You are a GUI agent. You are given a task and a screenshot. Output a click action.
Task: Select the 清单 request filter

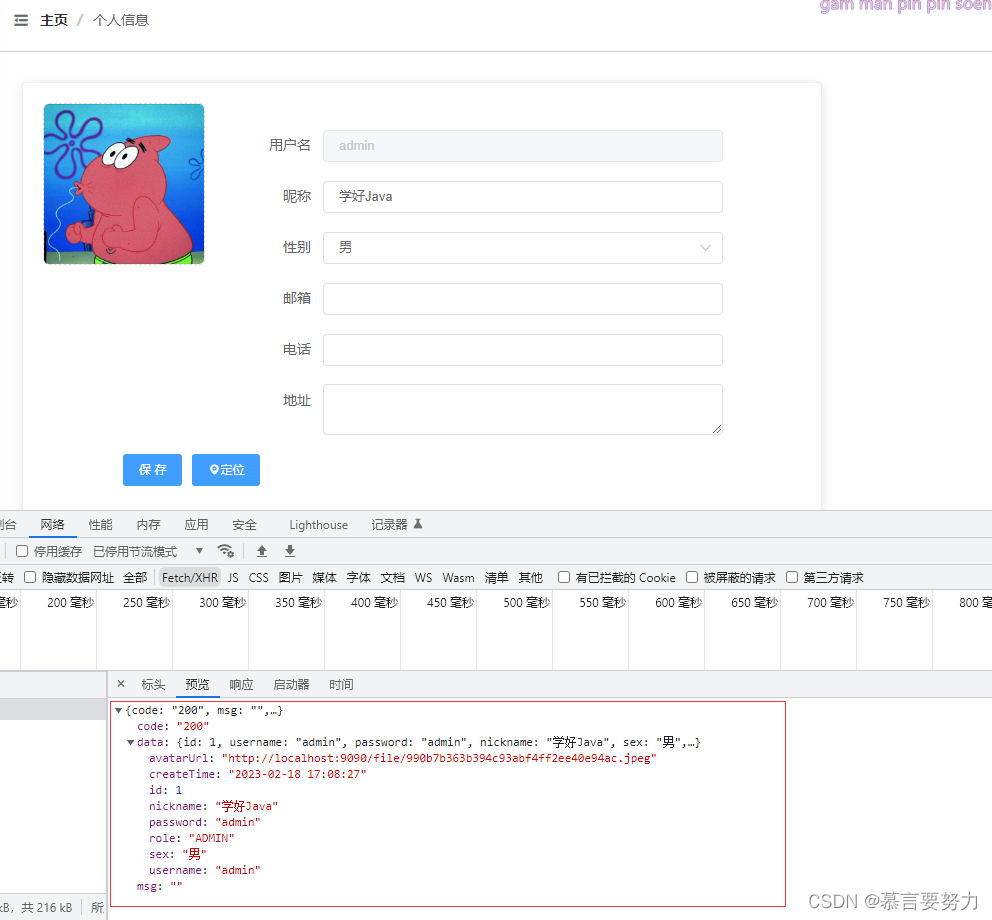(x=497, y=578)
